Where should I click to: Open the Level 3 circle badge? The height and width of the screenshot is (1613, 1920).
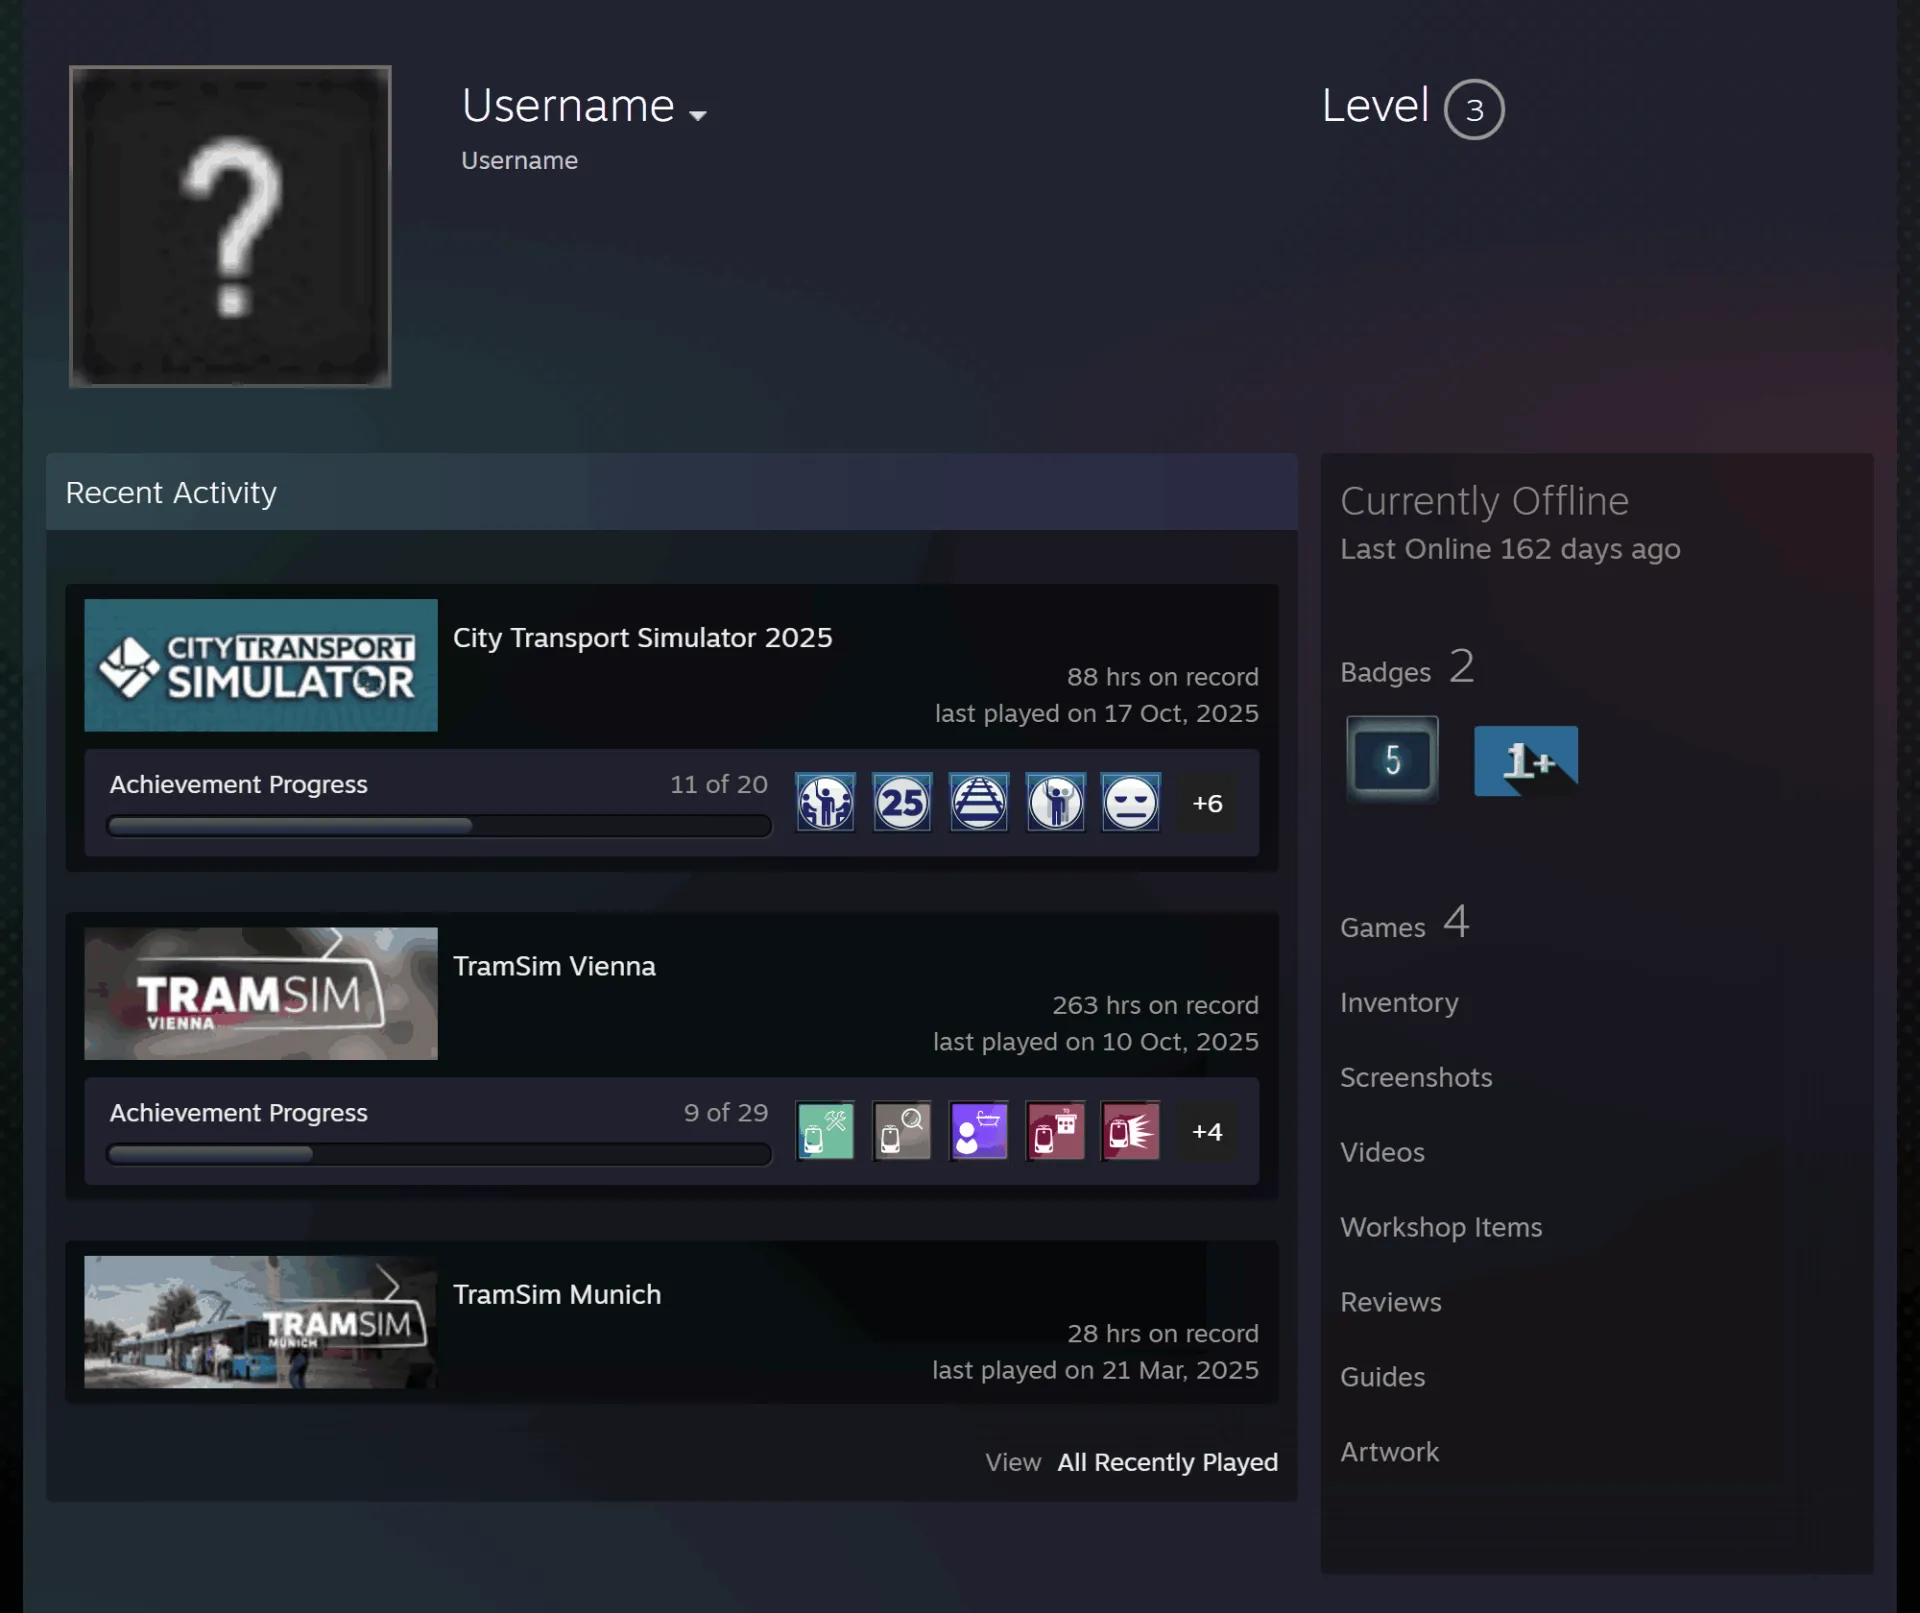1474,109
